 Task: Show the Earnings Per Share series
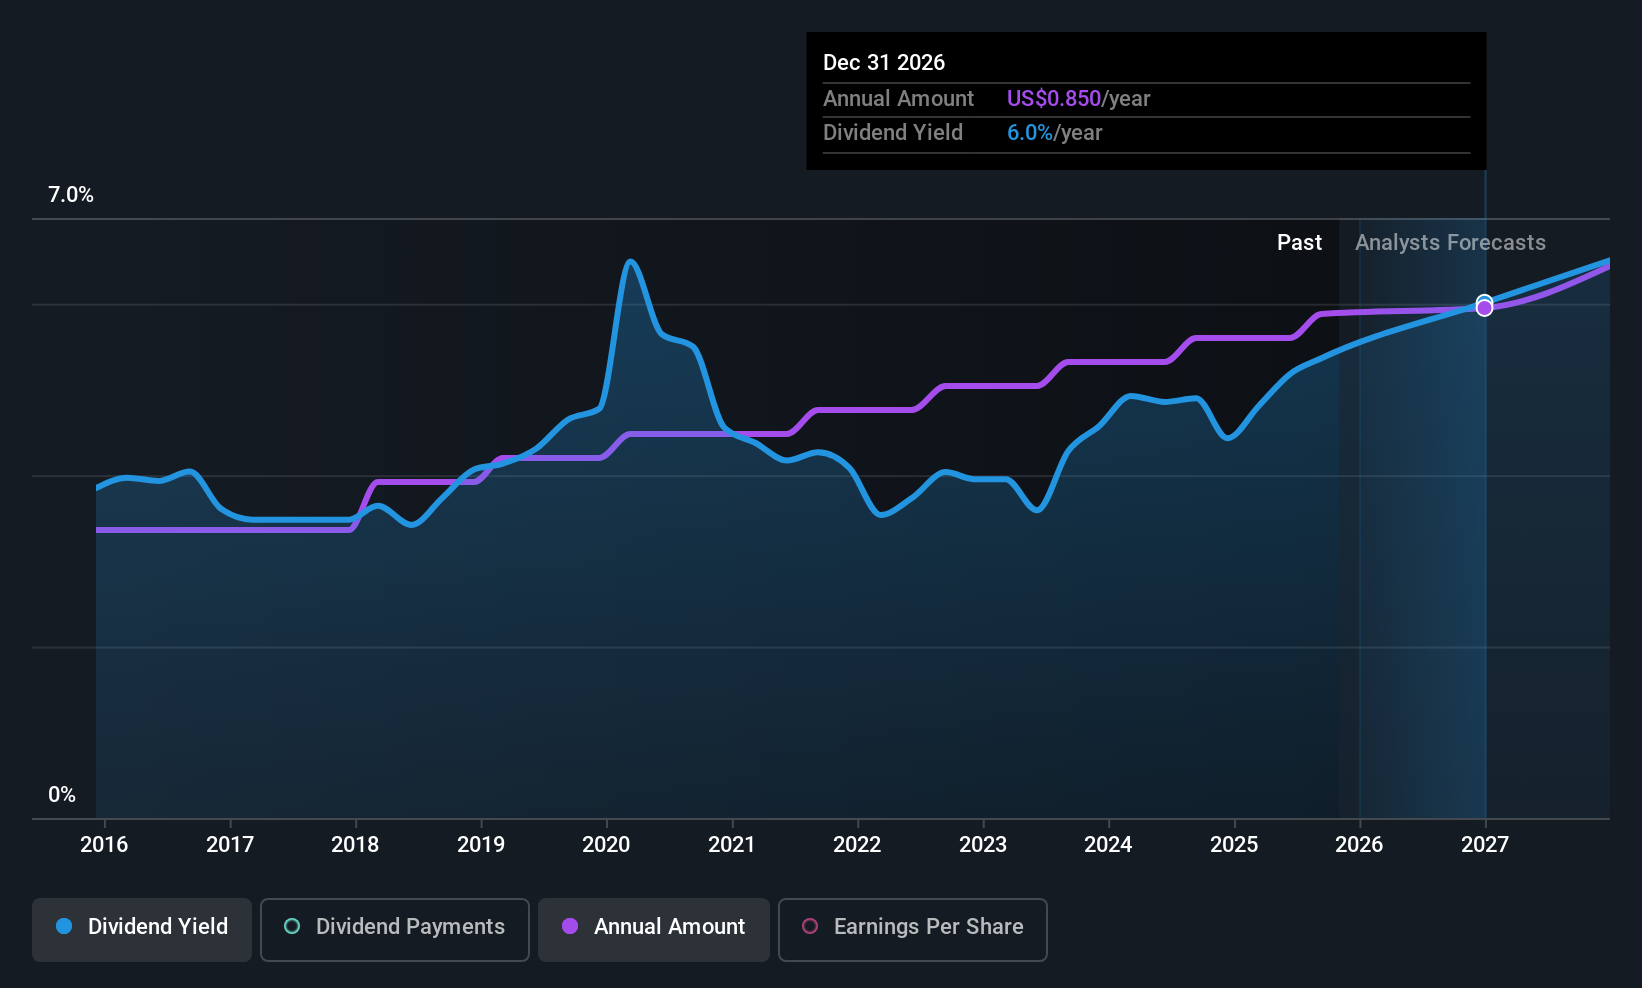pyautogui.click(x=912, y=929)
